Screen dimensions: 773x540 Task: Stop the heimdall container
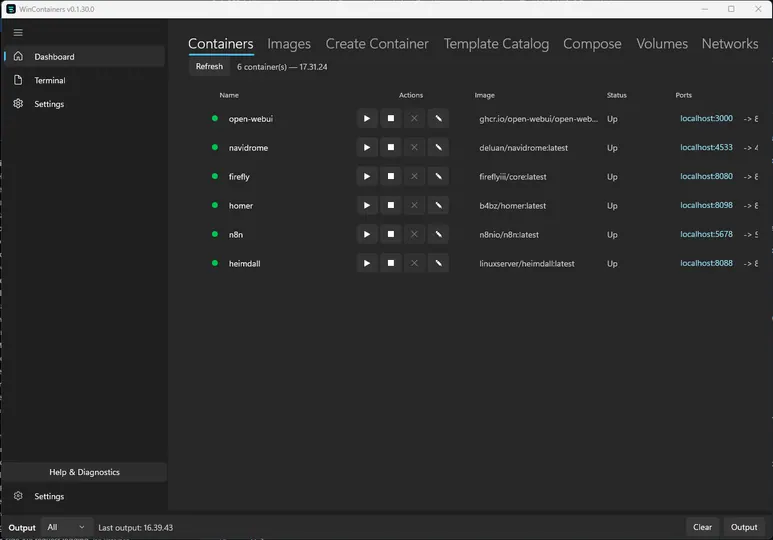[390, 263]
